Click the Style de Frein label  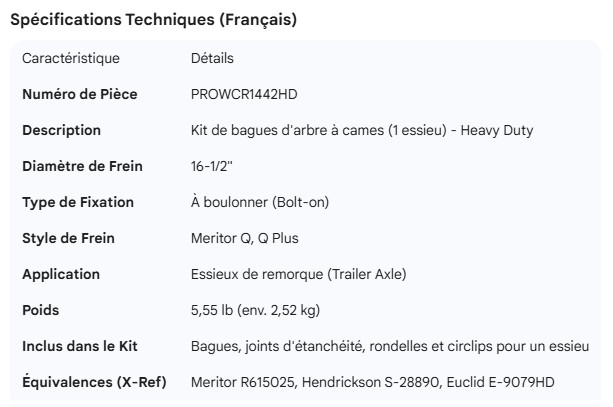pyautogui.click(x=68, y=238)
